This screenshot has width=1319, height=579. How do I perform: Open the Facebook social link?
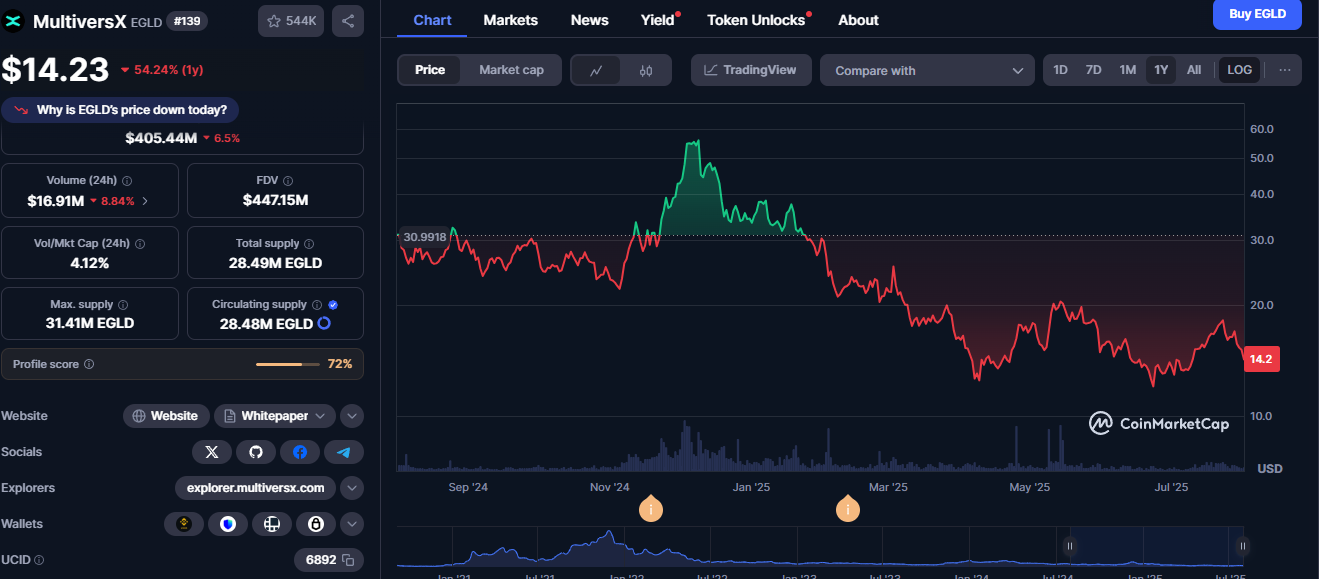299,452
